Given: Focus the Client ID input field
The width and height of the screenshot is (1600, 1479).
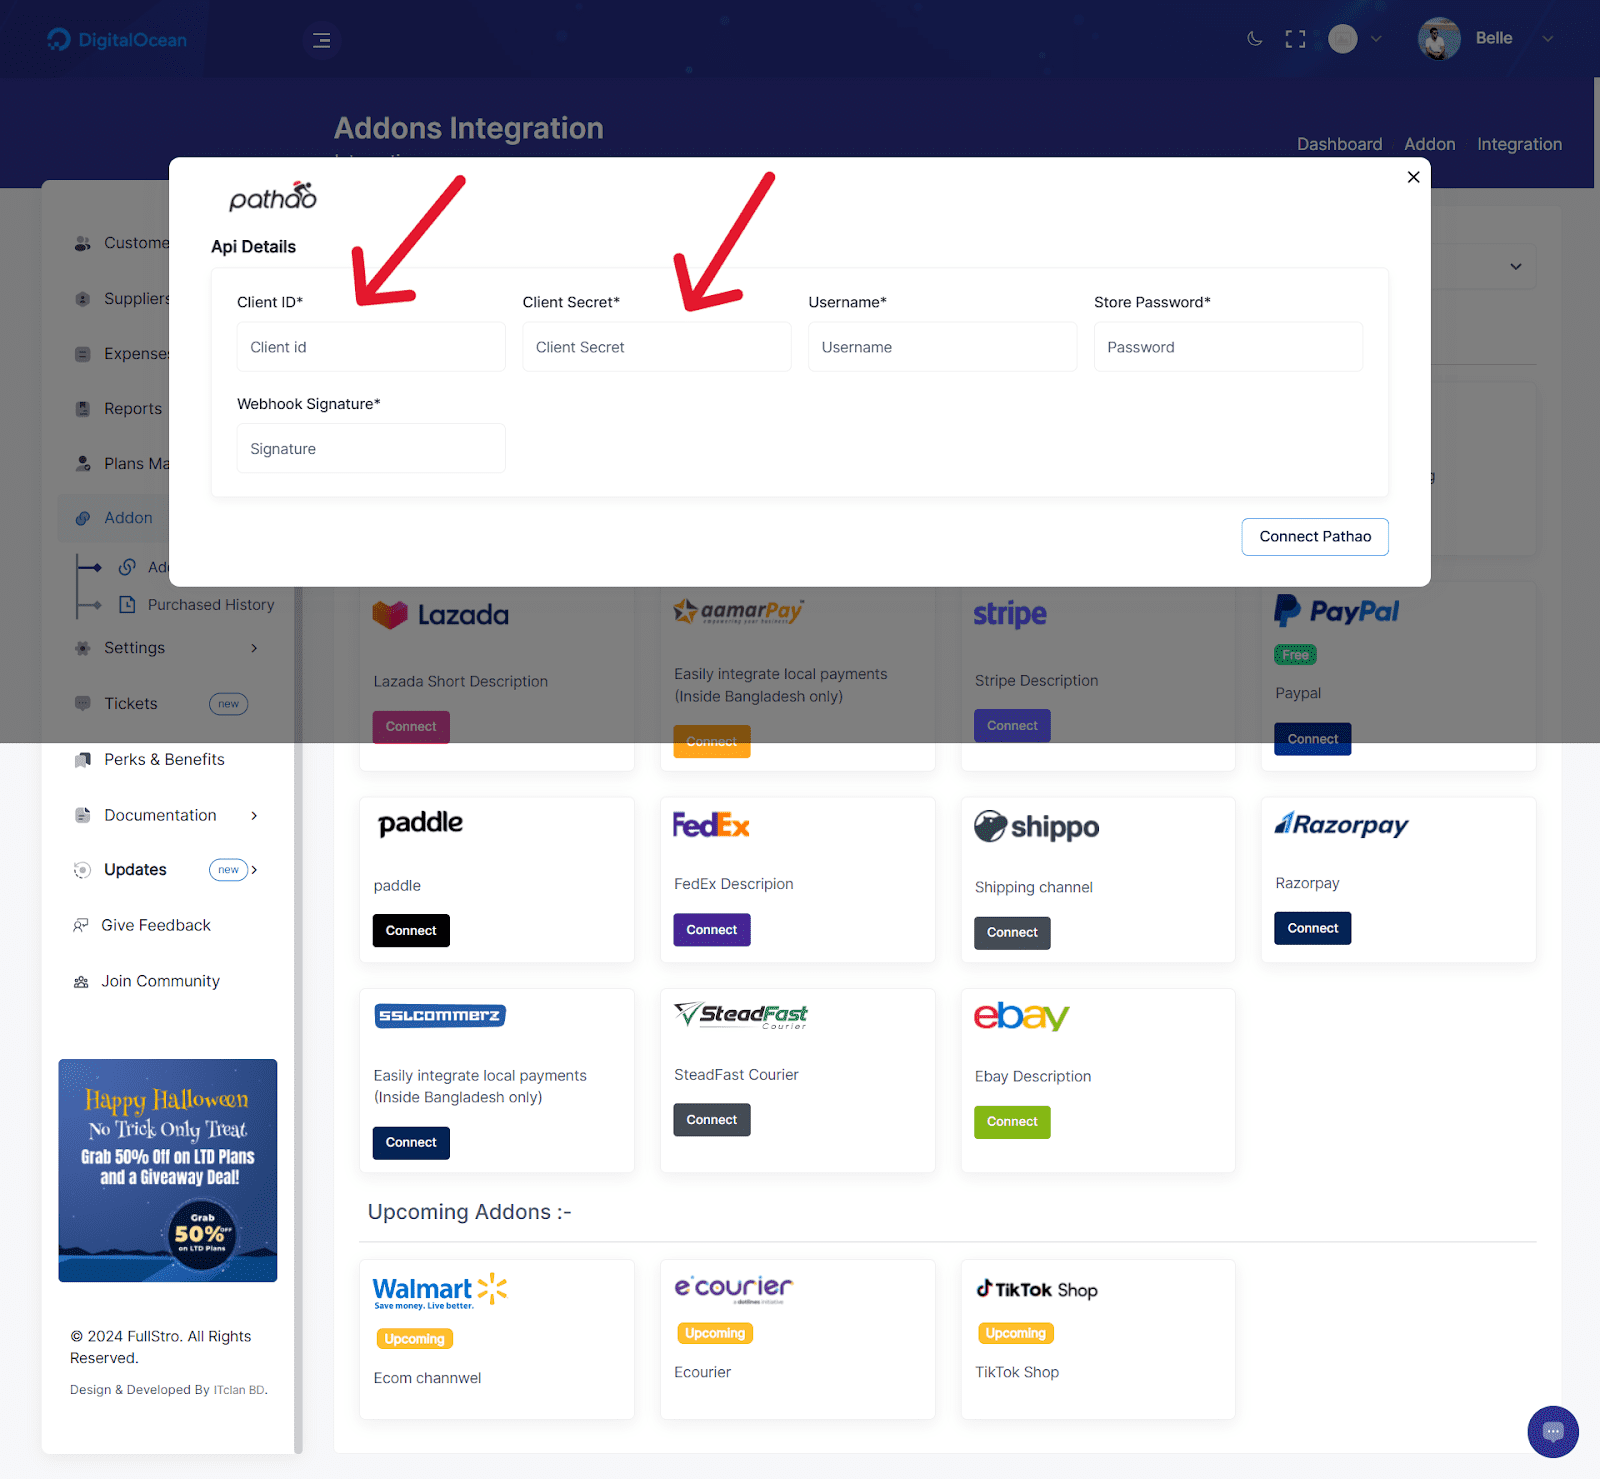Looking at the screenshot, I should pyautogui.click(x=371, y=347).
